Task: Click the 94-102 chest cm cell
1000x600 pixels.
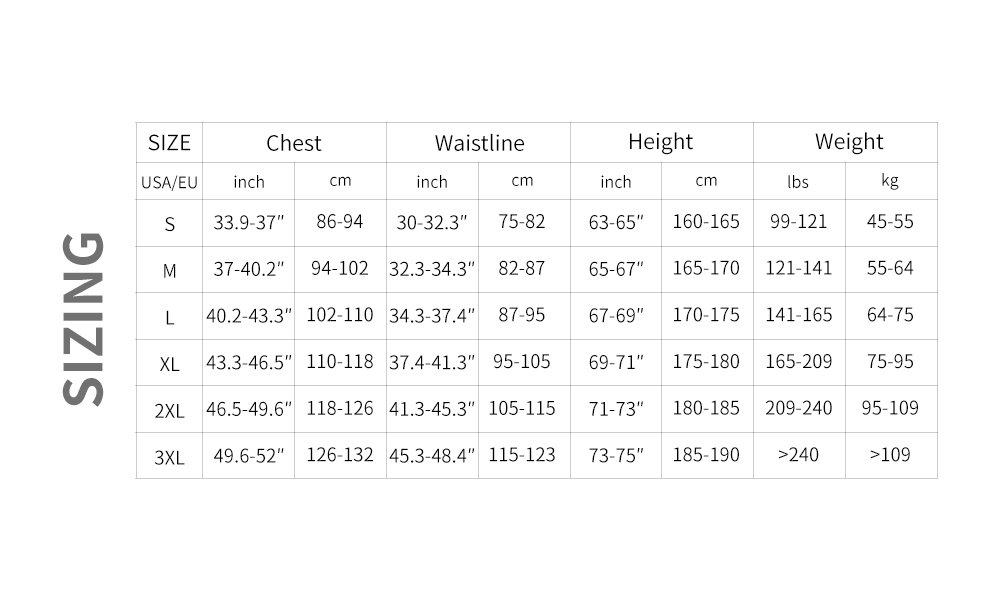Action: (340, 268)
